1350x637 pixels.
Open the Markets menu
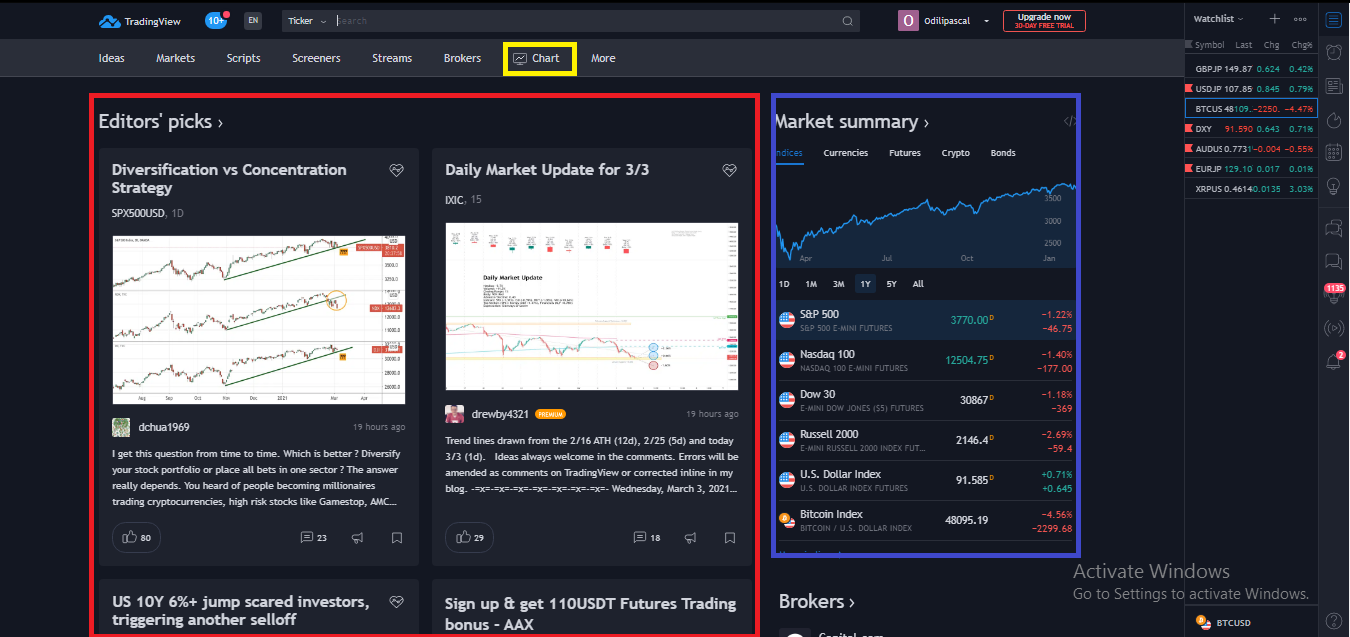coord(175,58)
